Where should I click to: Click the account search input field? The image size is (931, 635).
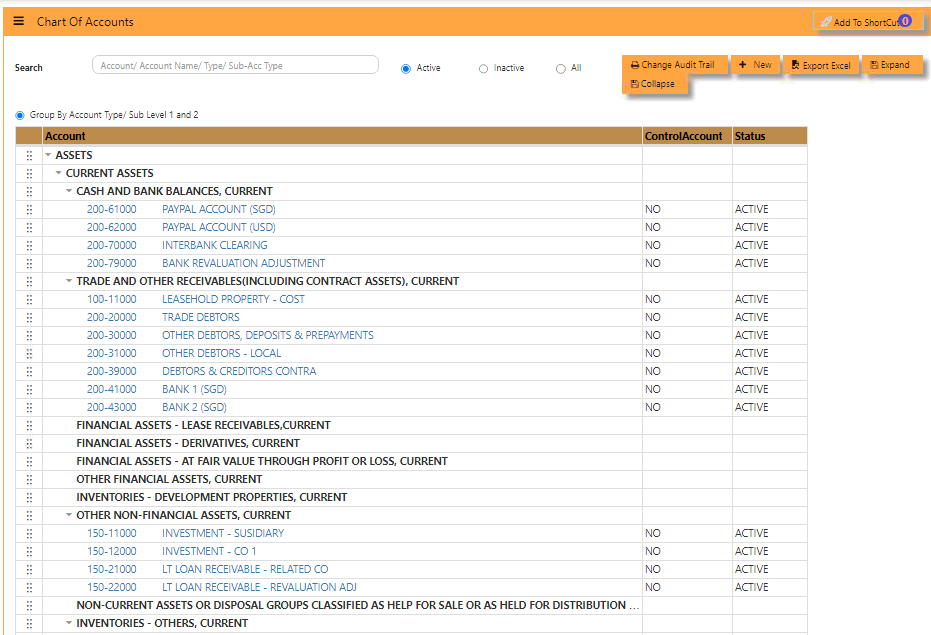235,65
